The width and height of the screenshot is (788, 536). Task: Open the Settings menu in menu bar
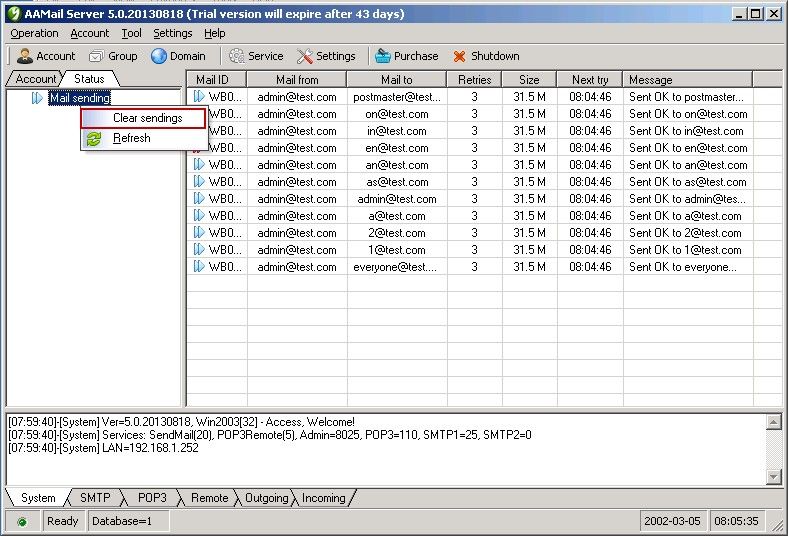pos(172,33)
